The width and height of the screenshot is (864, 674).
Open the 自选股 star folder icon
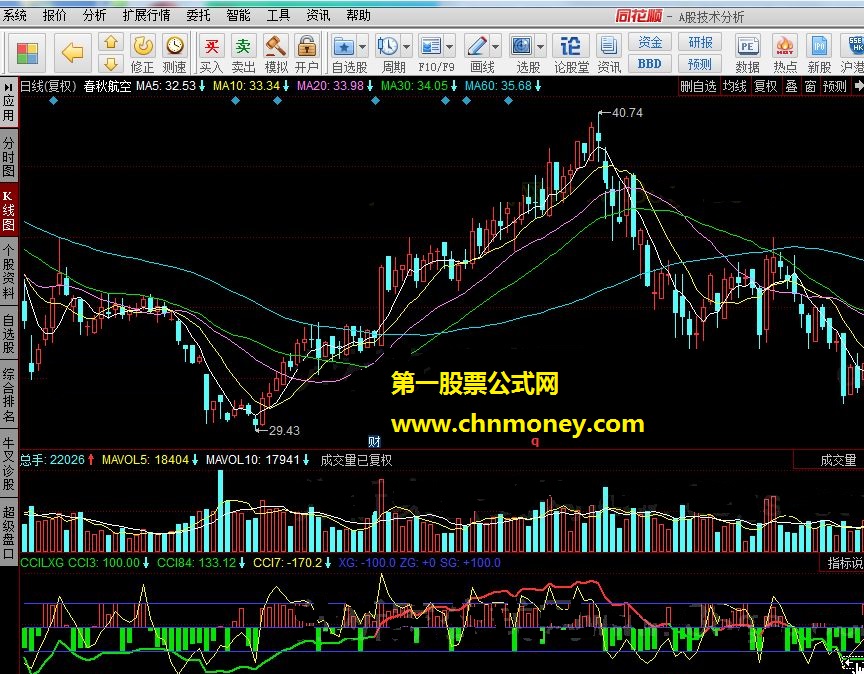click(x=344, y=46)
